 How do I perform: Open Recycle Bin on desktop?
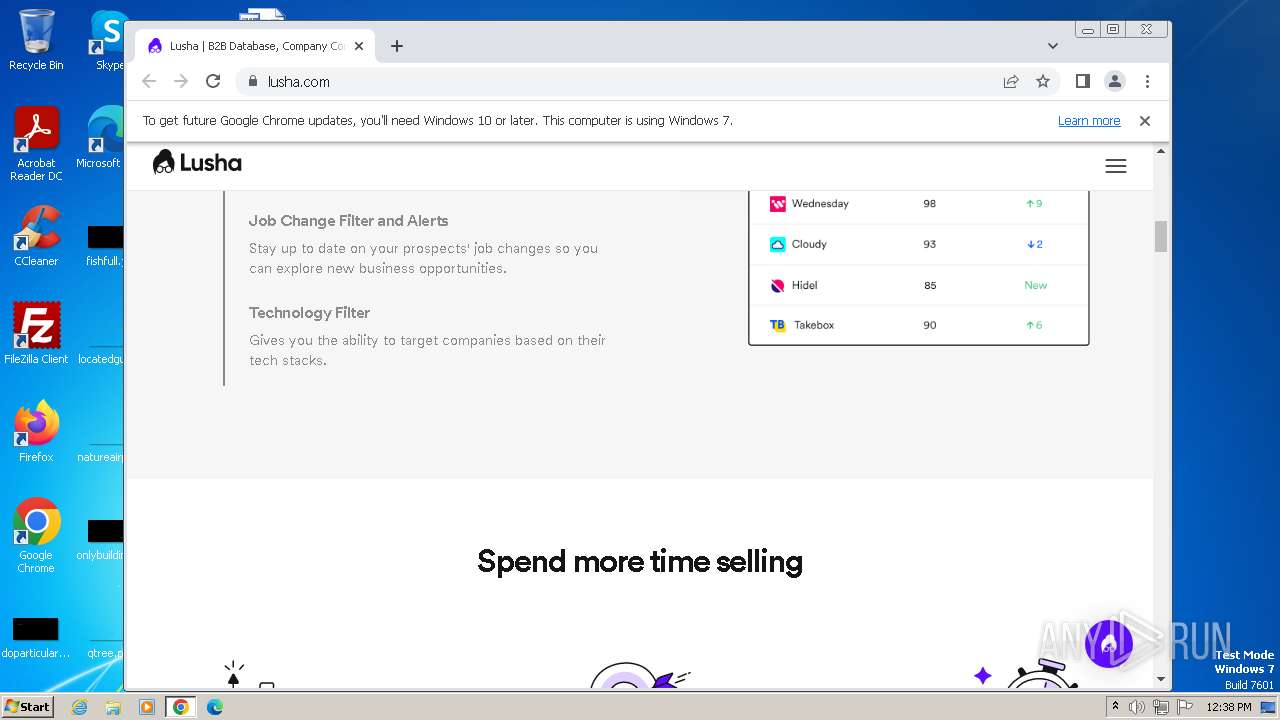coord(36,40)
